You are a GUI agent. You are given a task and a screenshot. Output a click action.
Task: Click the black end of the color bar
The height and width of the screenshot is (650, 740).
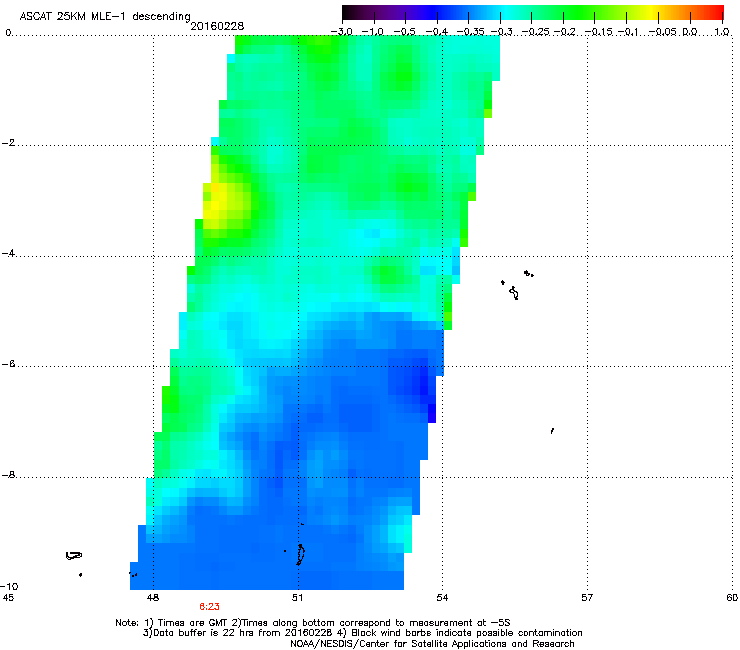(349, 12)
